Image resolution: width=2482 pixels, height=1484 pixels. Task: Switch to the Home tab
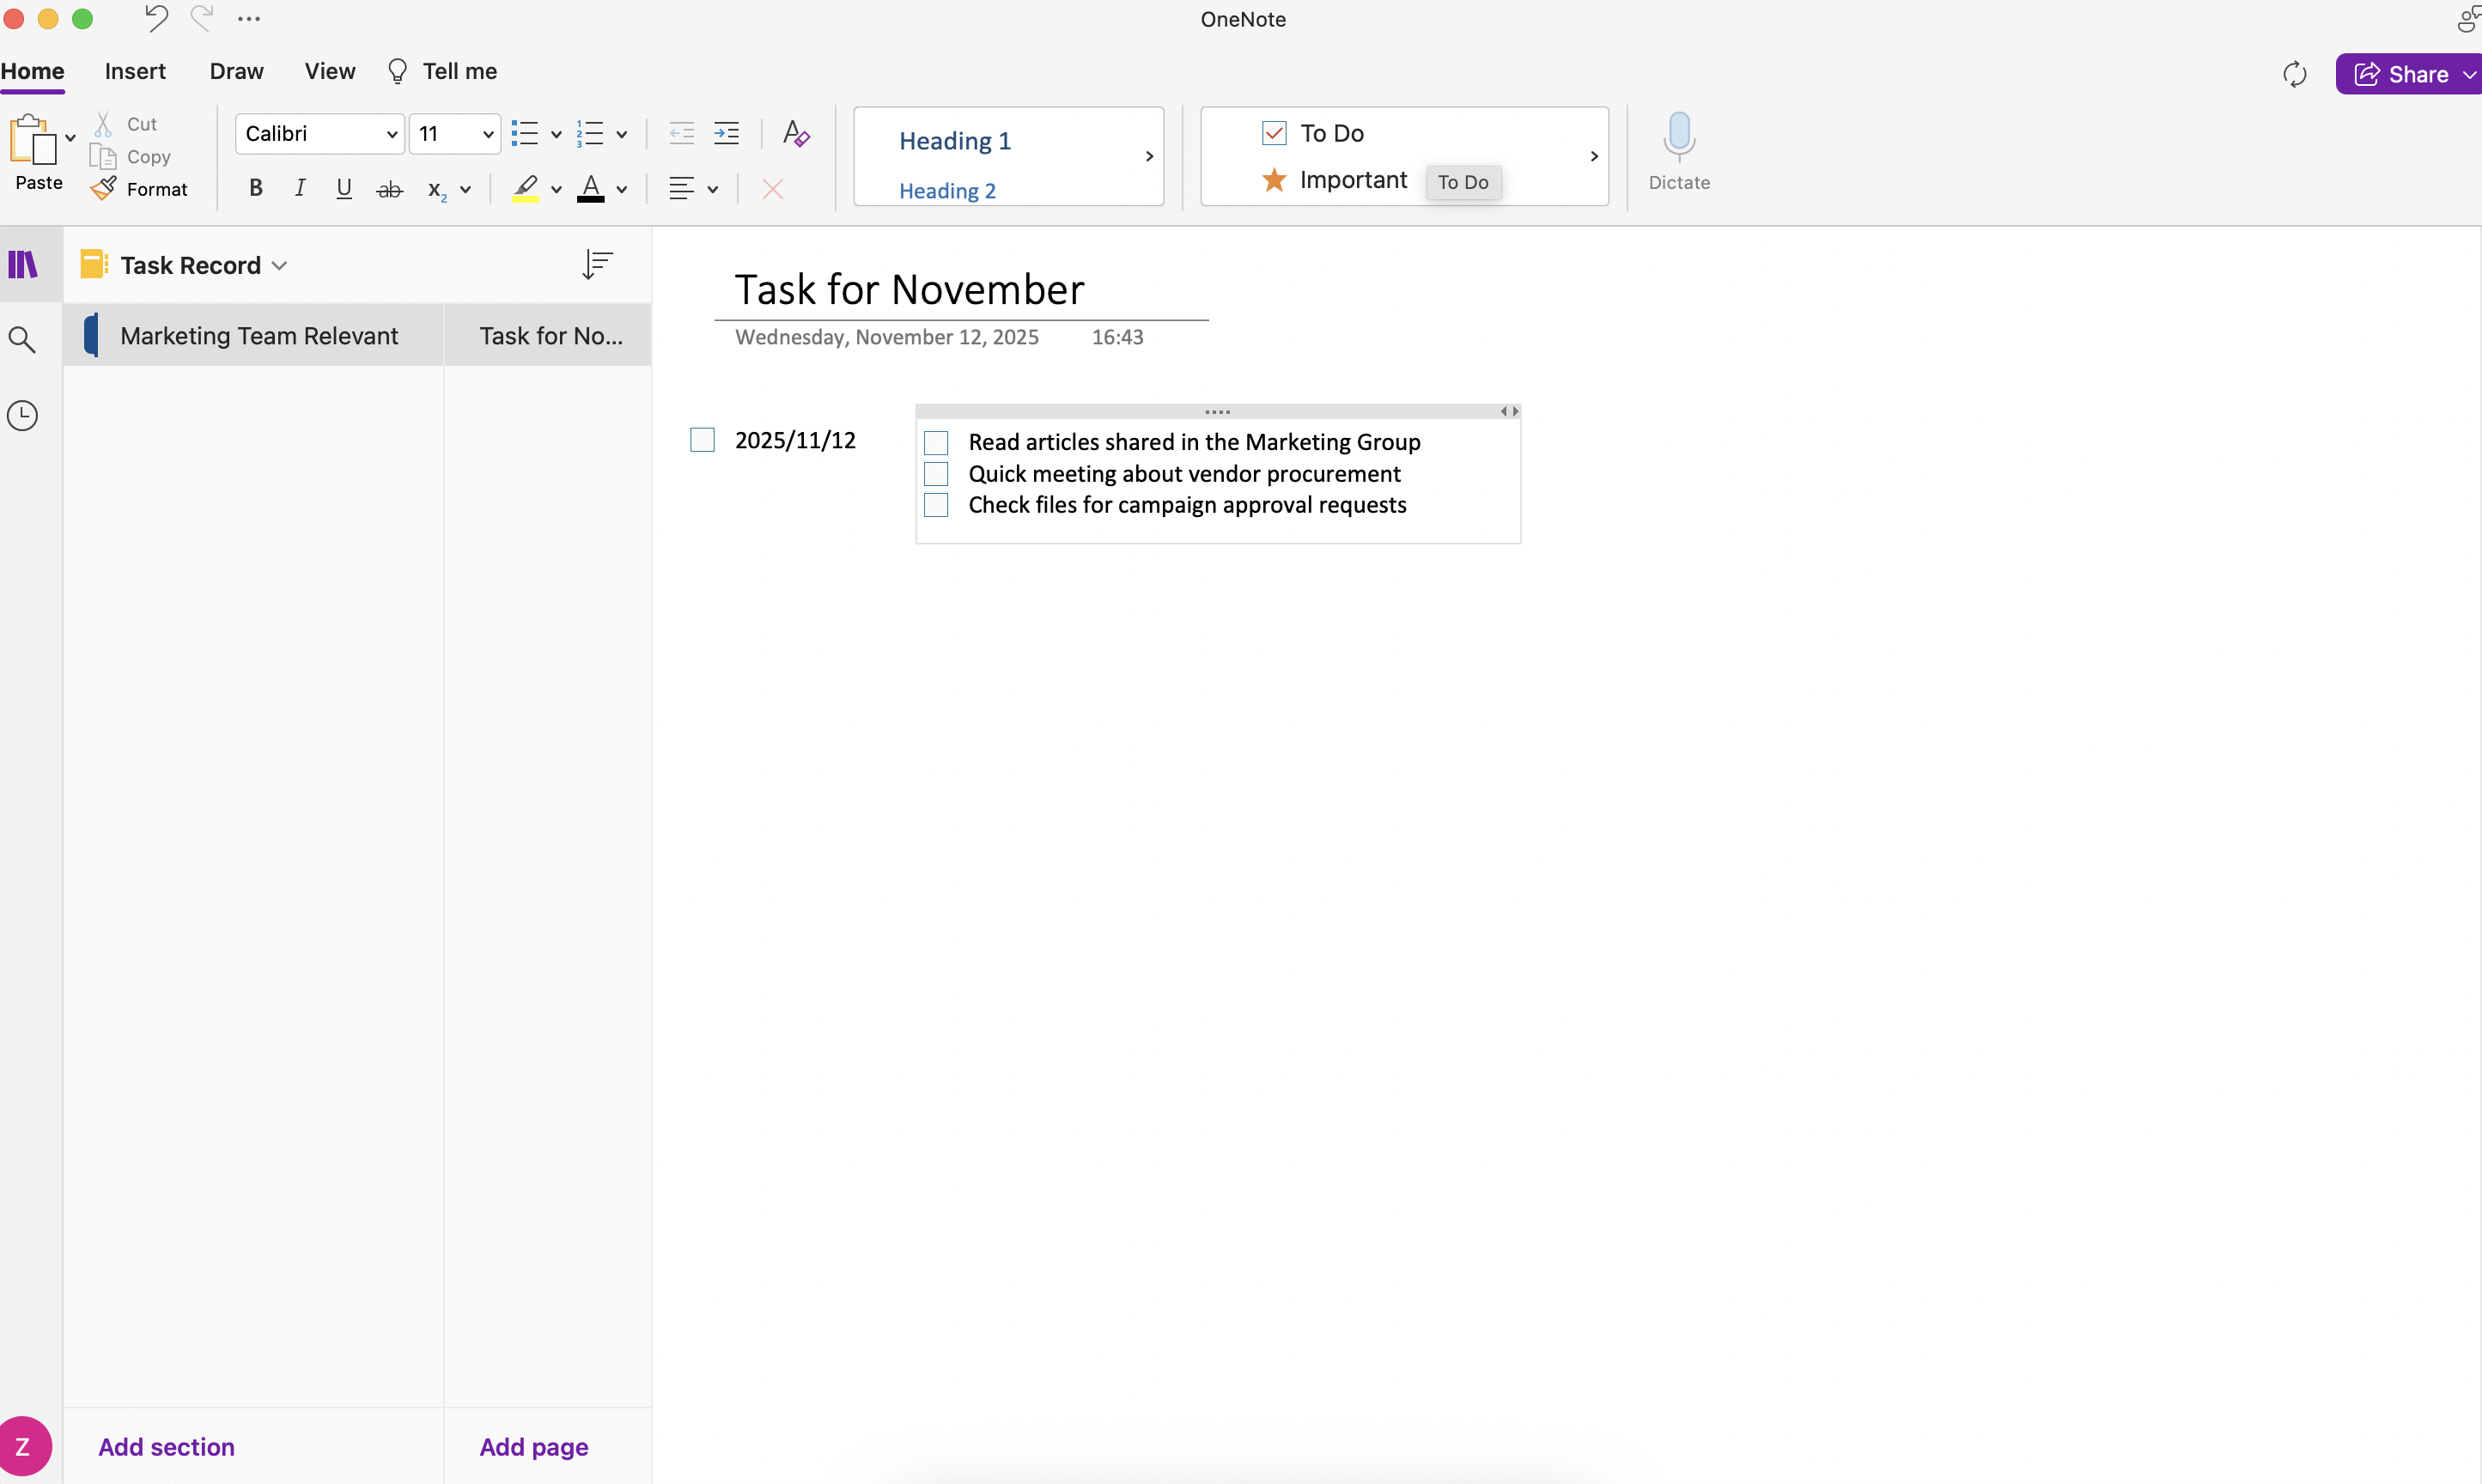pos(32,71)
